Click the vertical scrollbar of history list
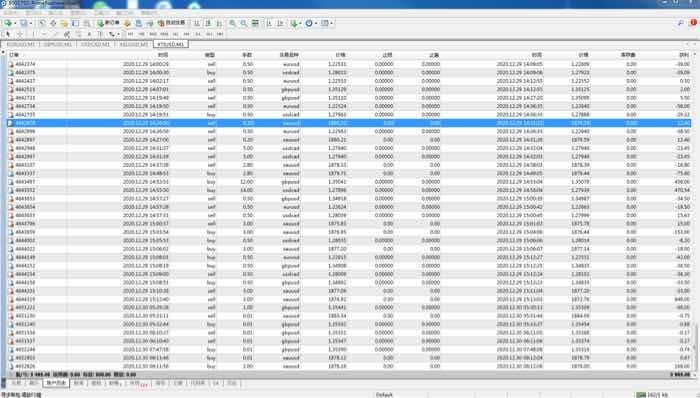 pos(695,210)
